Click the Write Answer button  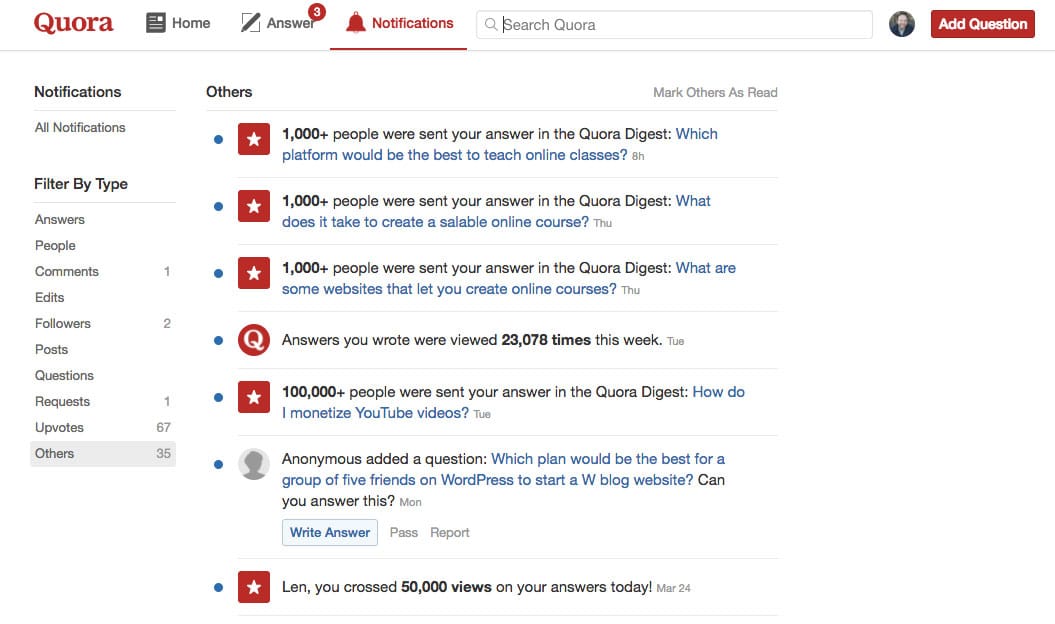[x=329, y=532]
